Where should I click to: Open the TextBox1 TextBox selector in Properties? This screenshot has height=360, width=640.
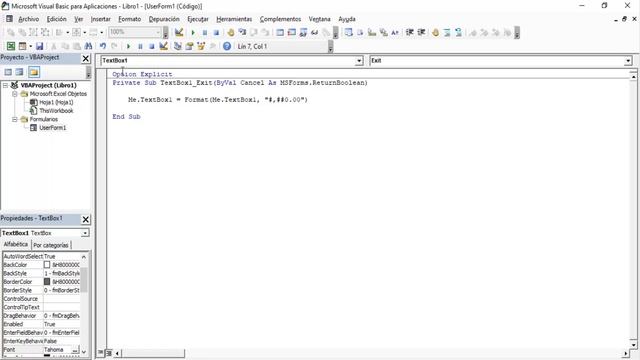(x=85, y=233)
